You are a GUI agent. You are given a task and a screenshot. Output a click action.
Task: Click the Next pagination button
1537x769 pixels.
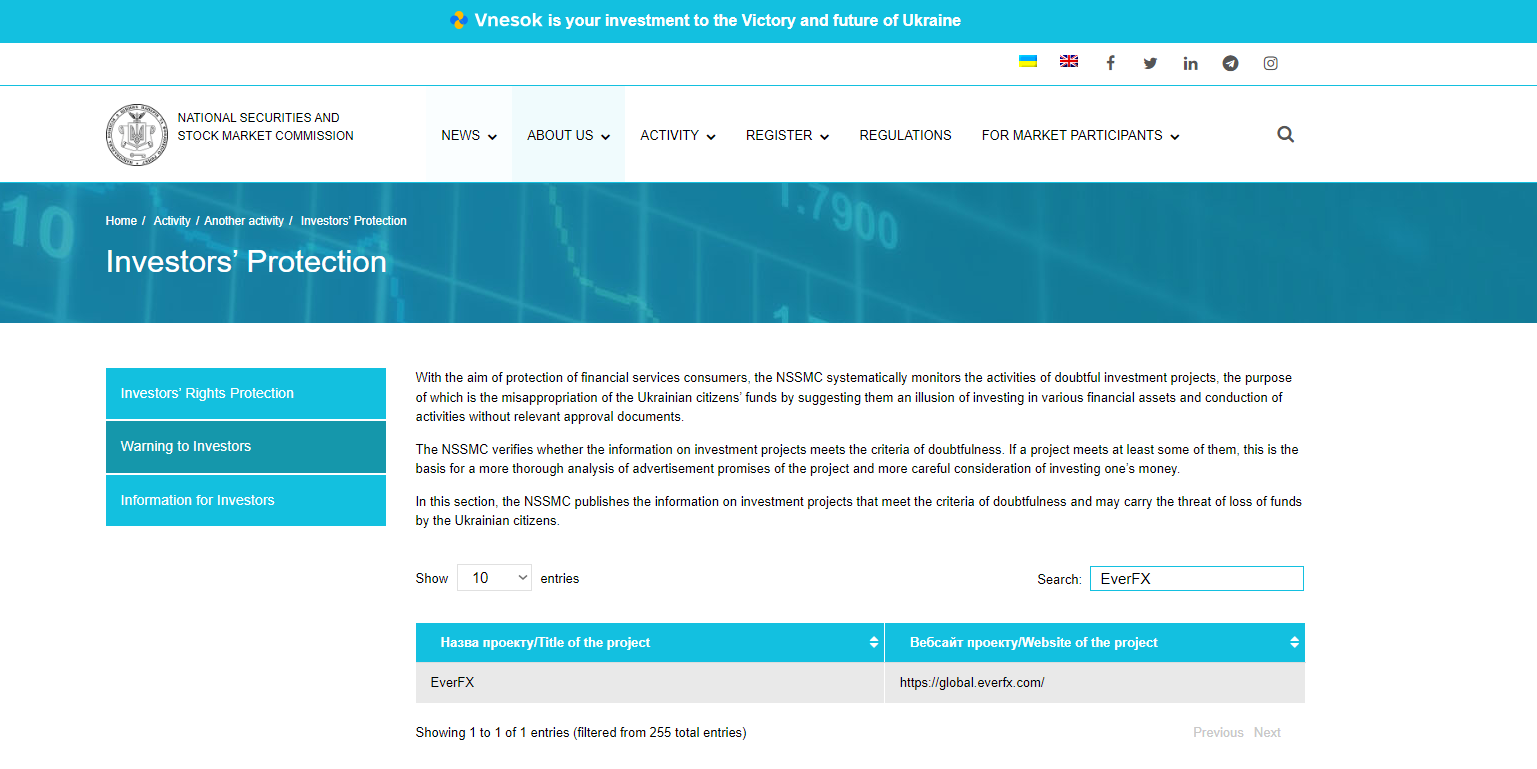click(x=1267, y=733)
